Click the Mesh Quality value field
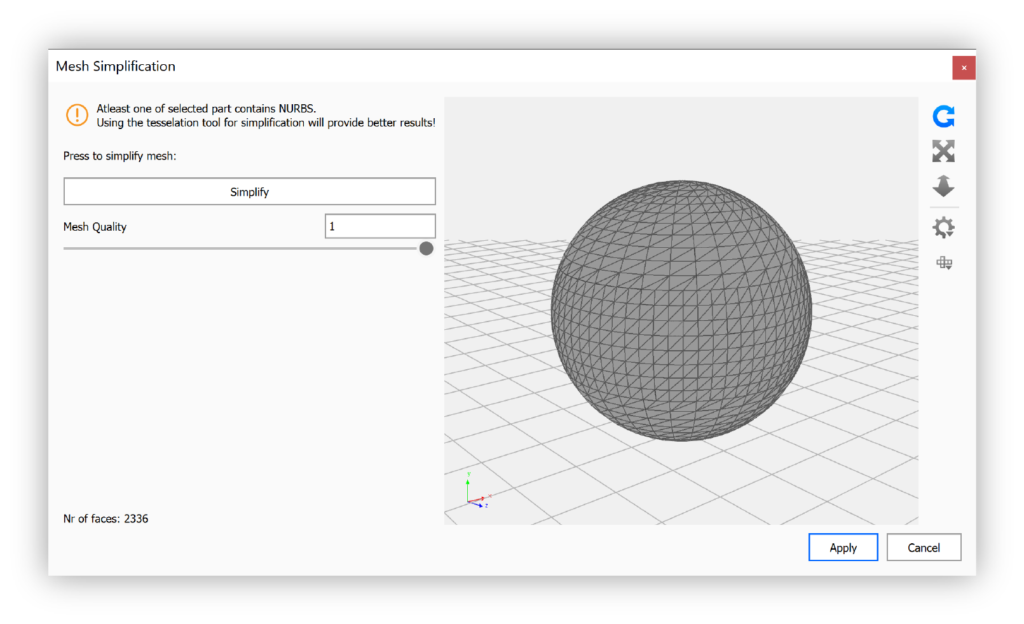This screenshot has height=624, width=1024. click(x=380, y=227)
